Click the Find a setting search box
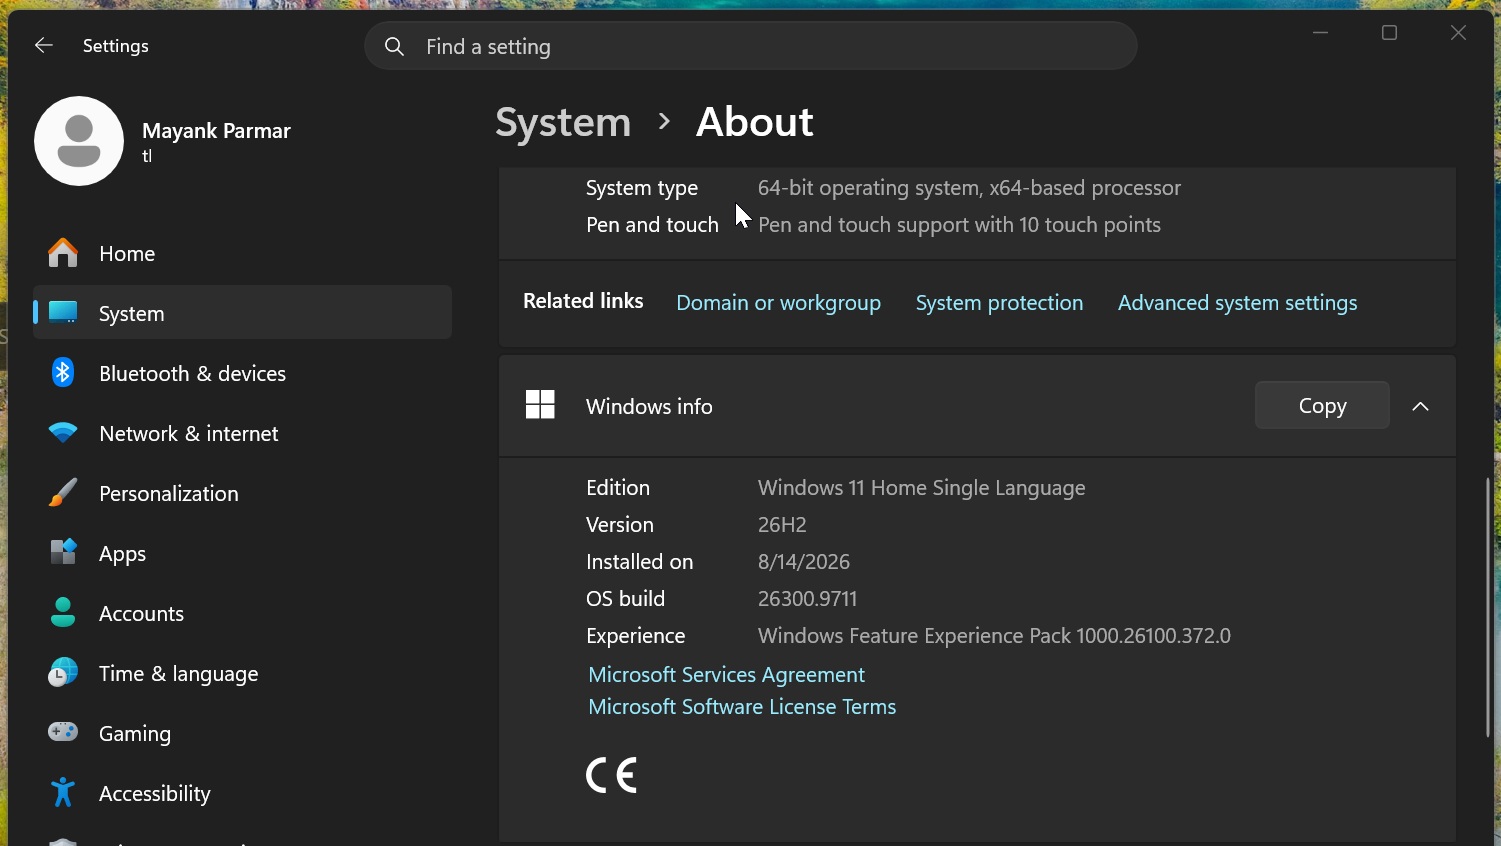This screenshot has width=1501, height=846. coord(751,46)
